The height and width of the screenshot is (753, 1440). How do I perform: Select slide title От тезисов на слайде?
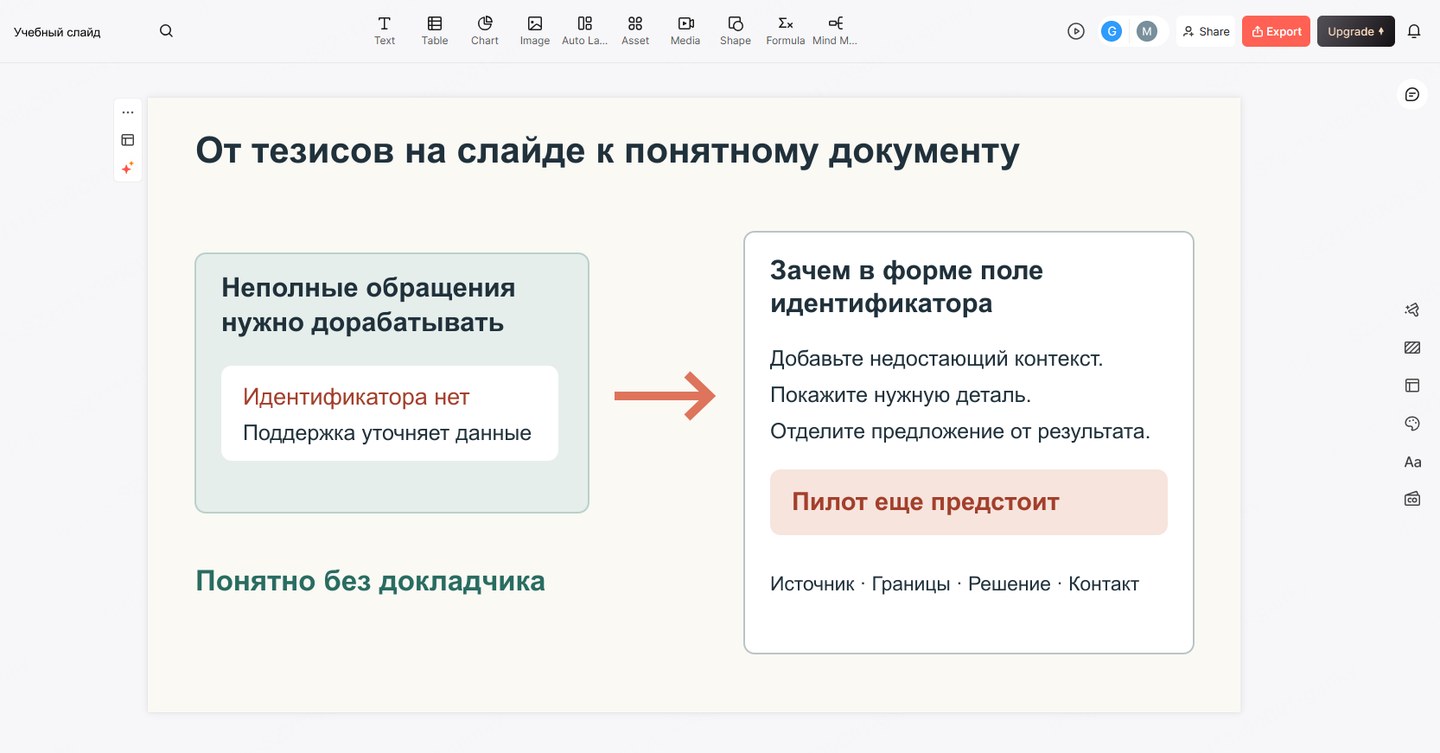[607, 151]
